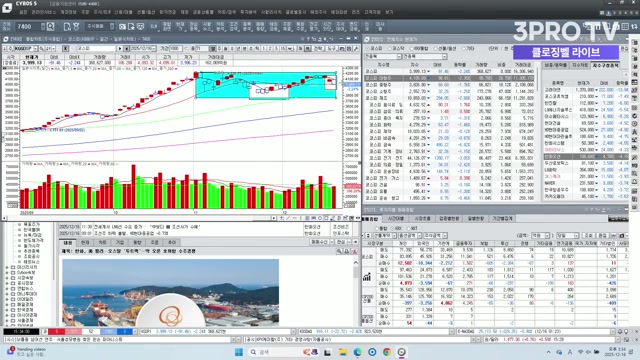This screenshot has width=640, height=360.
Task: Click the K button in chart toolbar
Action: (66, 49)
